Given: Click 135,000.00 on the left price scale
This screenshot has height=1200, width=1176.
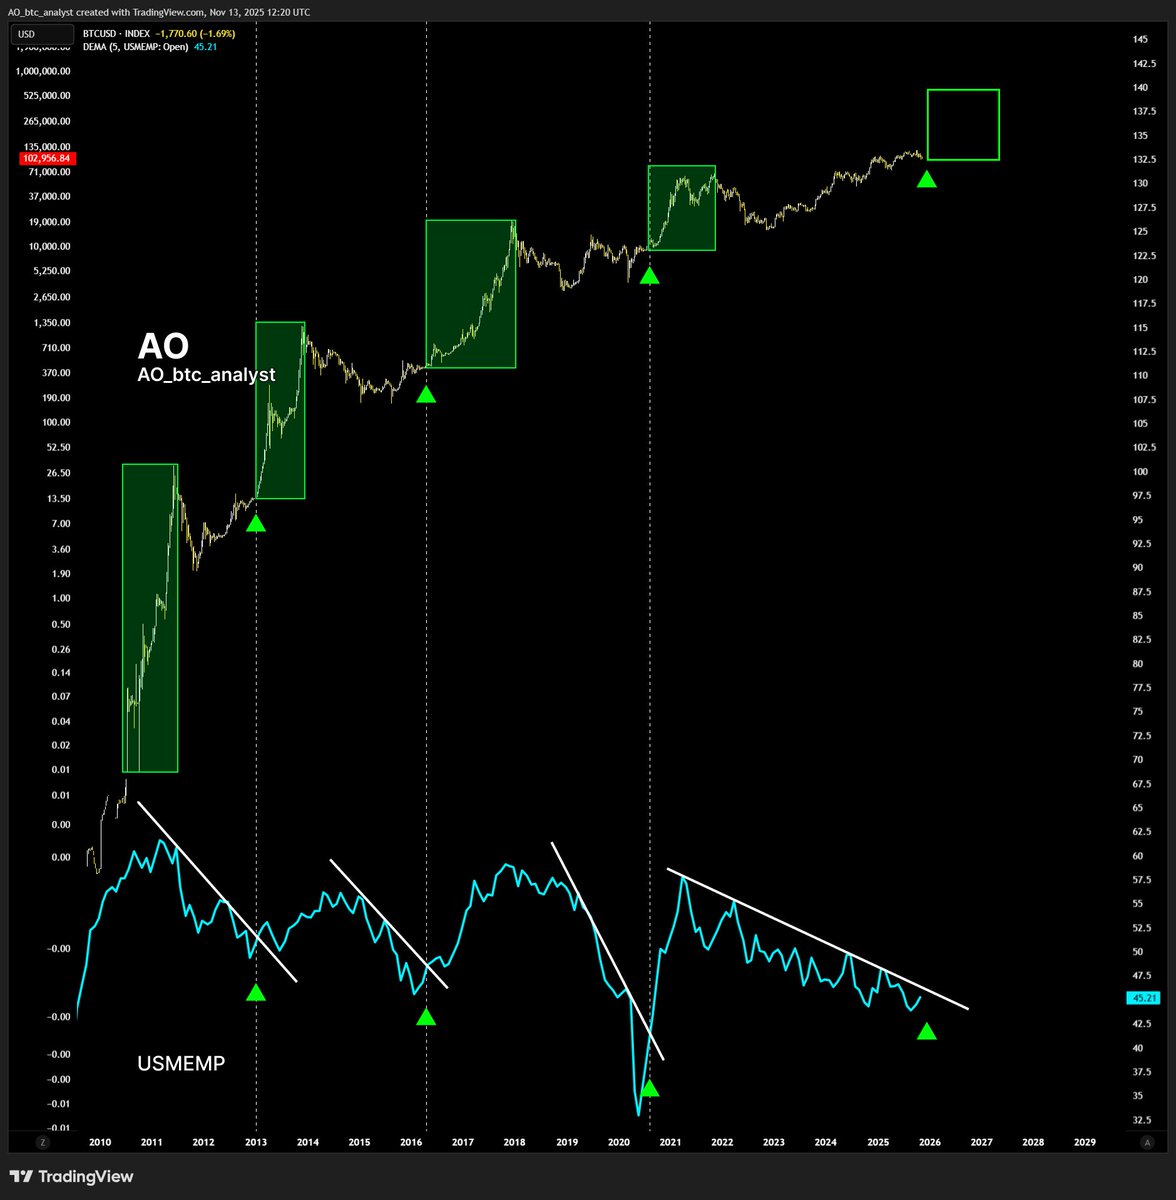Looking at the screenshot, I should 47,146.
